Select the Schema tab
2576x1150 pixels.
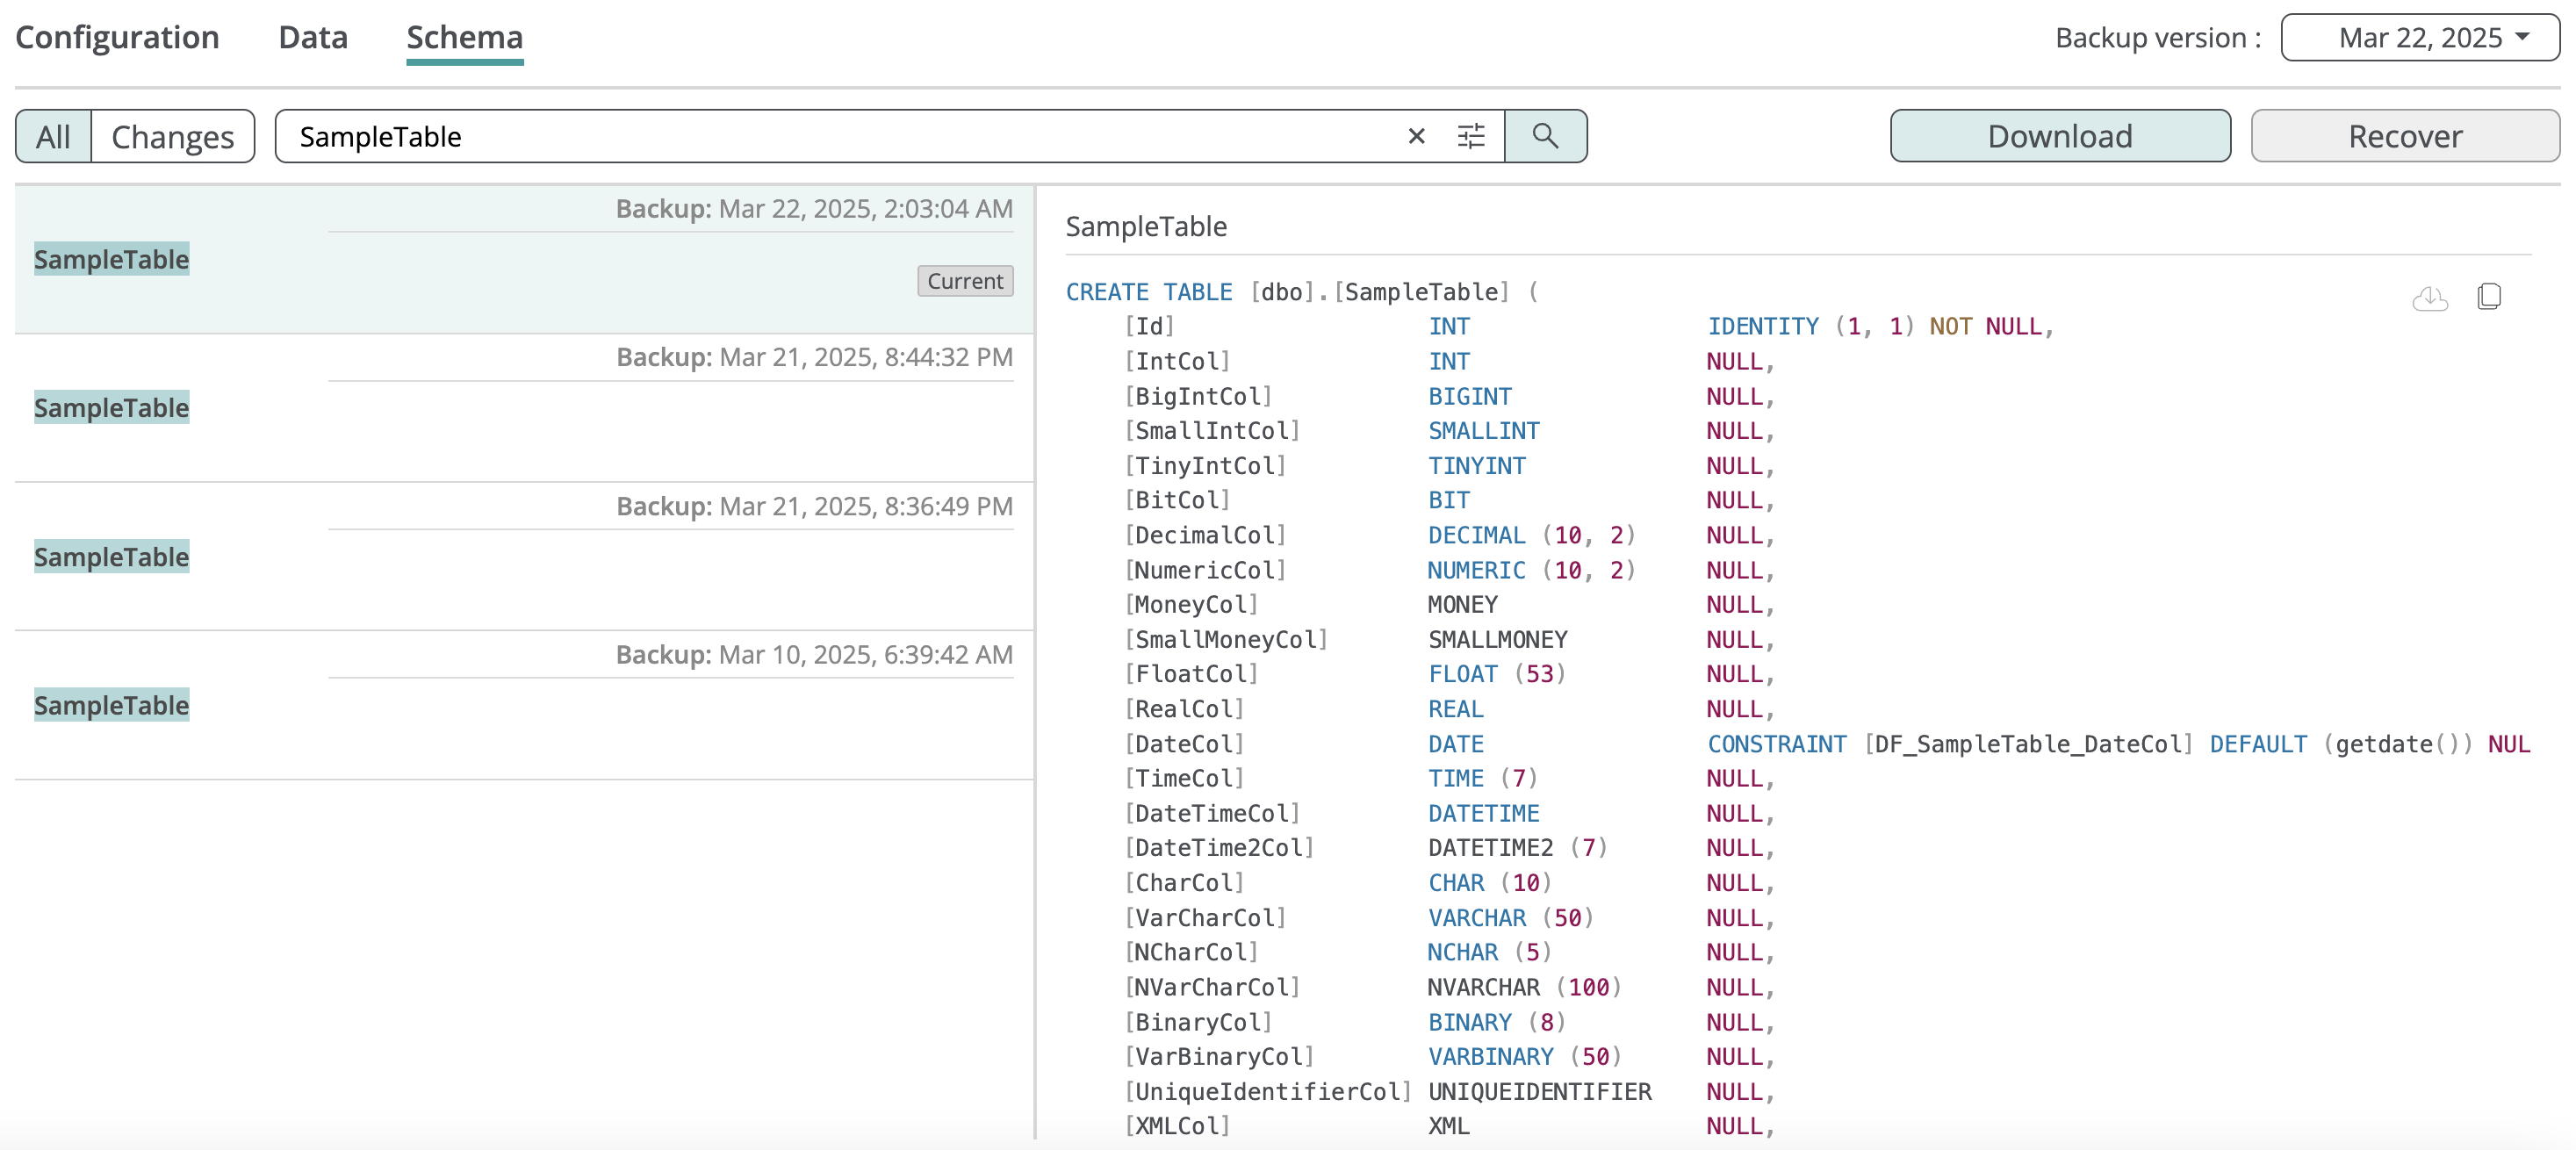coord(465,37)
